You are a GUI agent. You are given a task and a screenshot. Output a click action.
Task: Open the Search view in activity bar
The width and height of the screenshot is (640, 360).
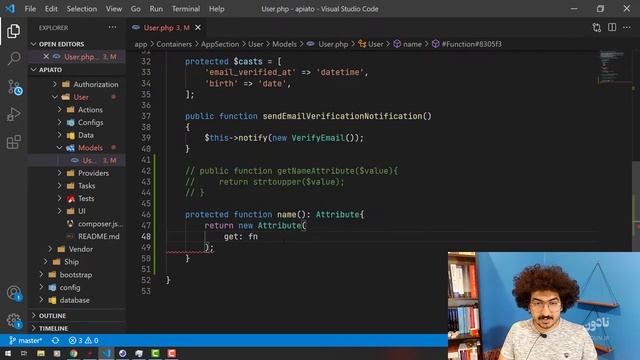14,58
